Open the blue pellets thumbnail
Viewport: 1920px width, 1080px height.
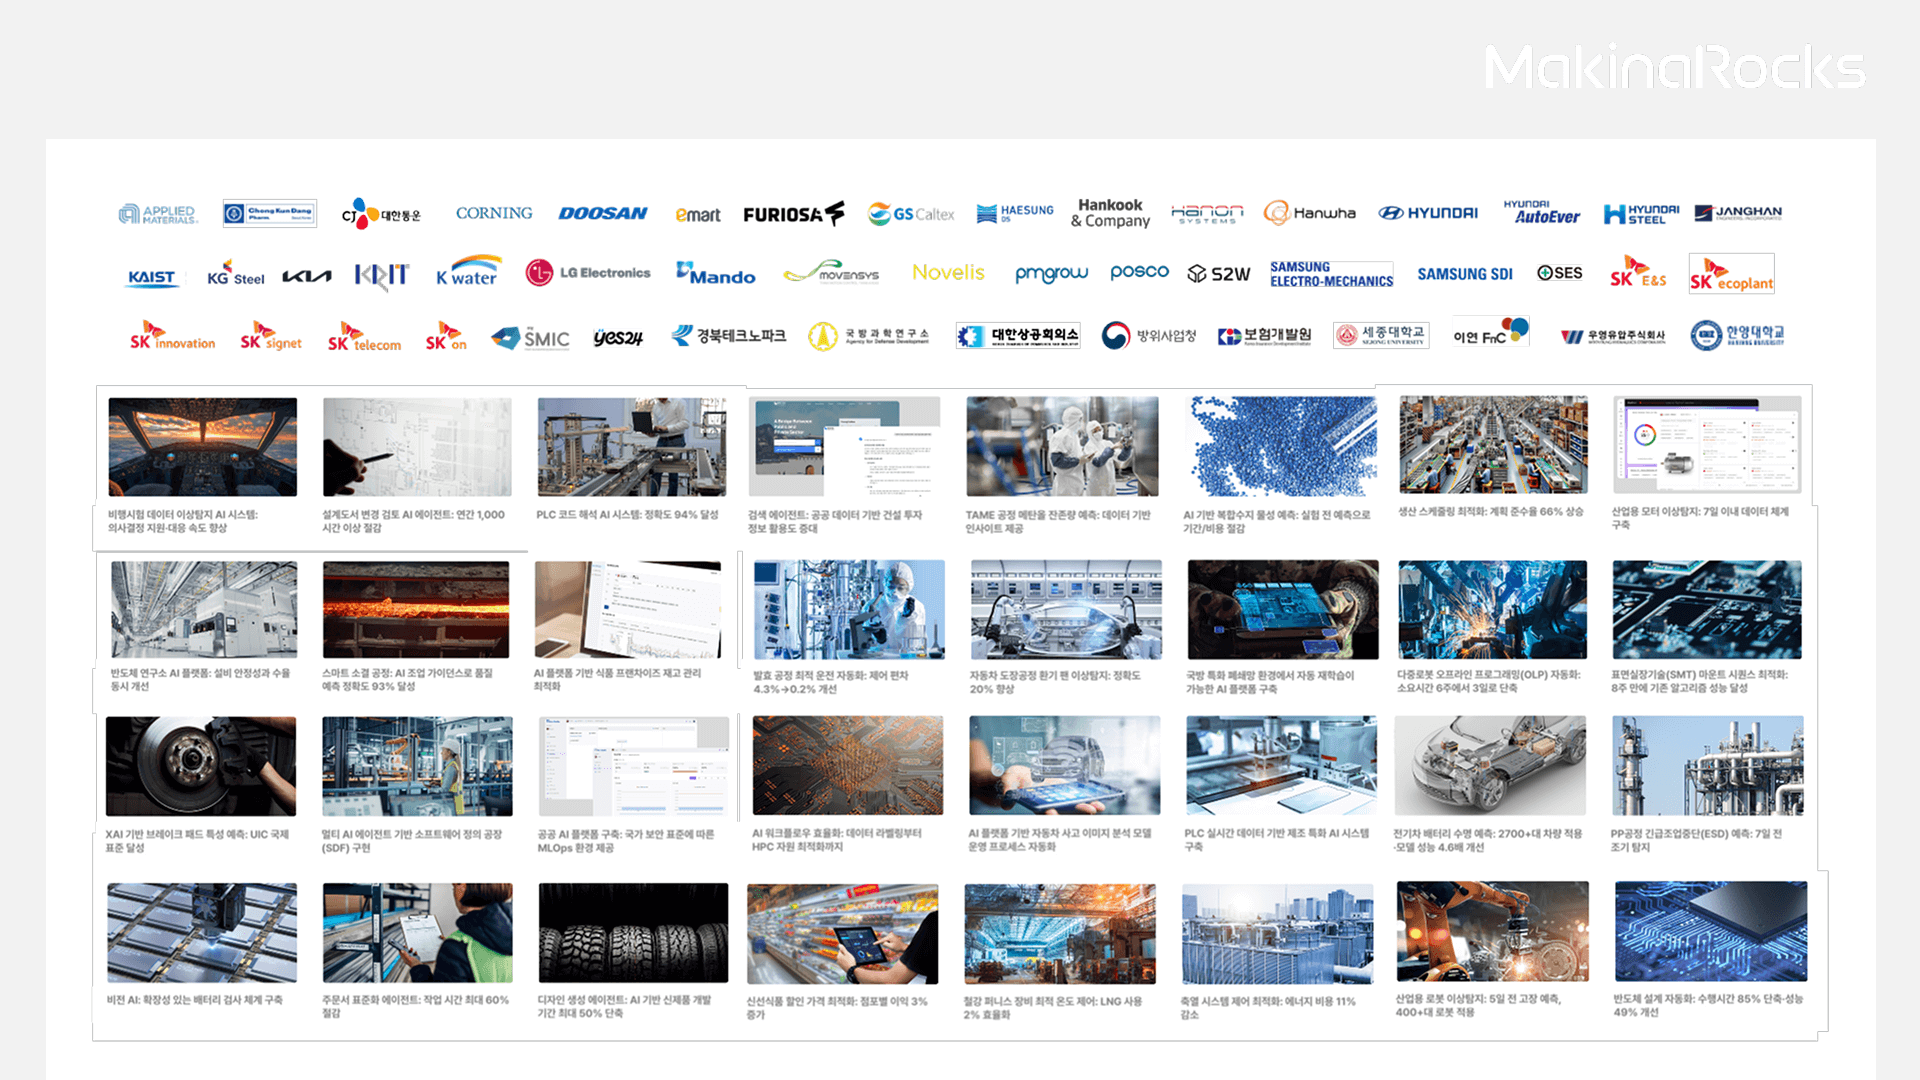point(1281,446)
